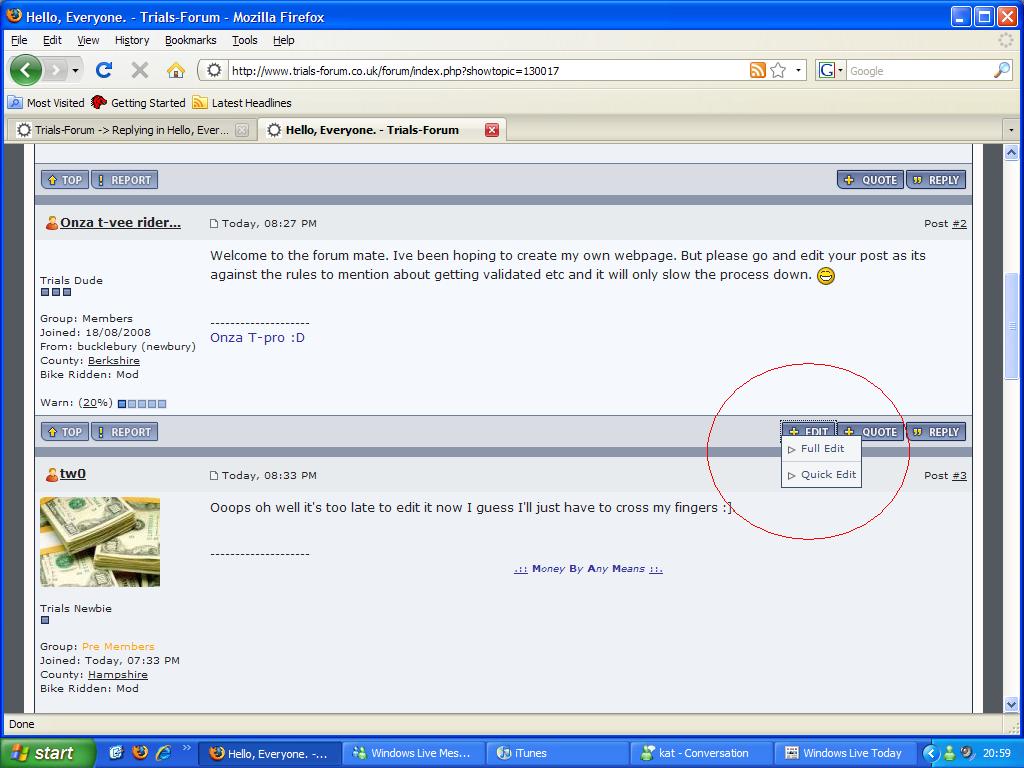Open the tw0 user profile link
This screenshot has width=1024, height=768.
72,474
